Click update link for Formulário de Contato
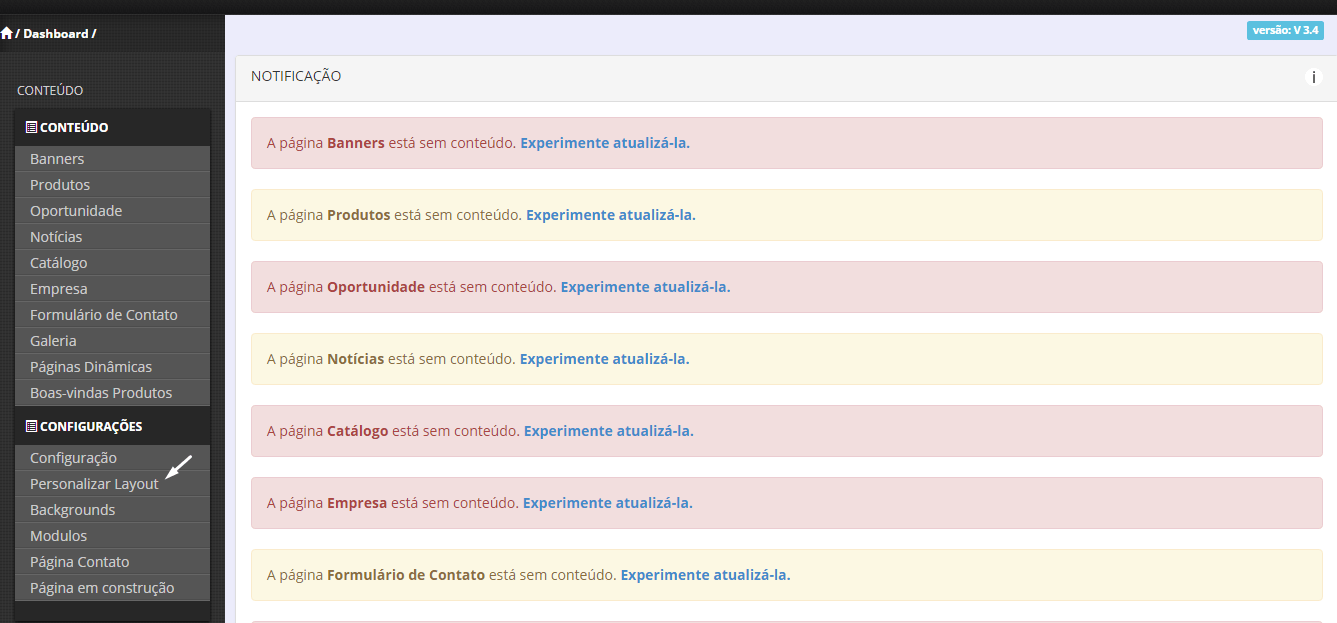The image size is (1337, 623). pyautogui.click(x=705, y=575)
